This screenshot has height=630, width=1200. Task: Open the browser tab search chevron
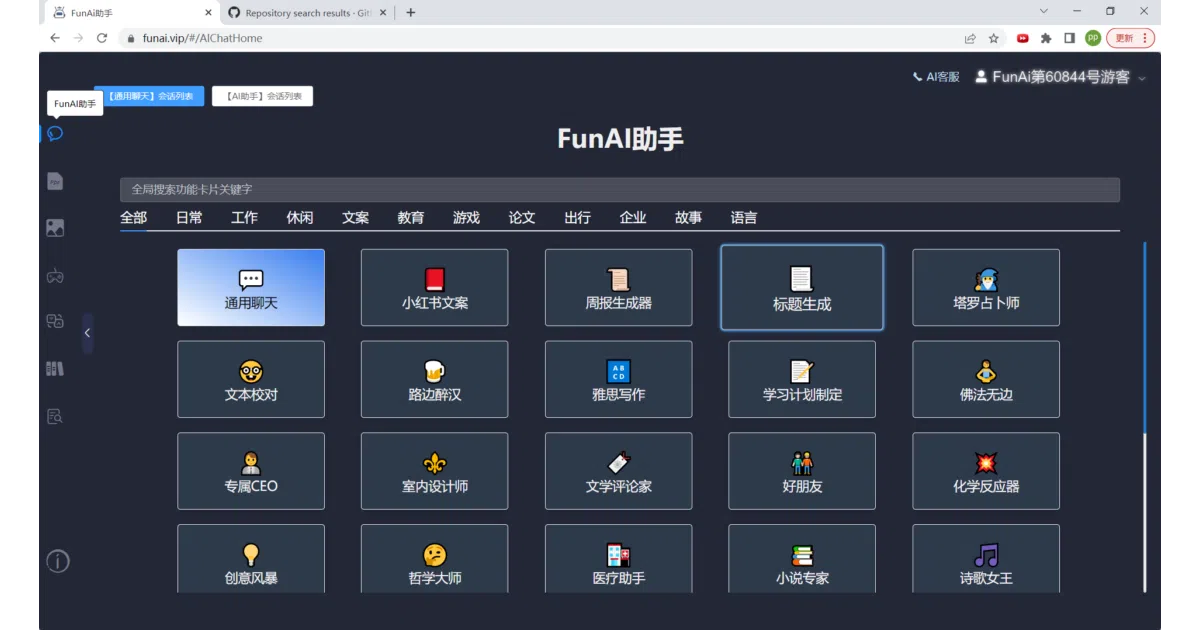pyautogui.click(x=1044, y=11)
